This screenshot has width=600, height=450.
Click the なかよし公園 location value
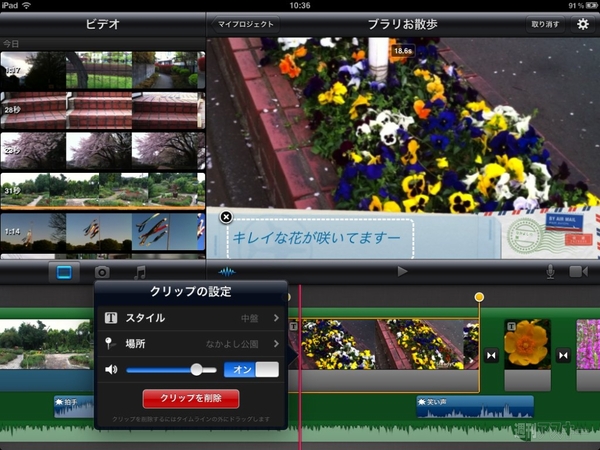coord(232,344)
